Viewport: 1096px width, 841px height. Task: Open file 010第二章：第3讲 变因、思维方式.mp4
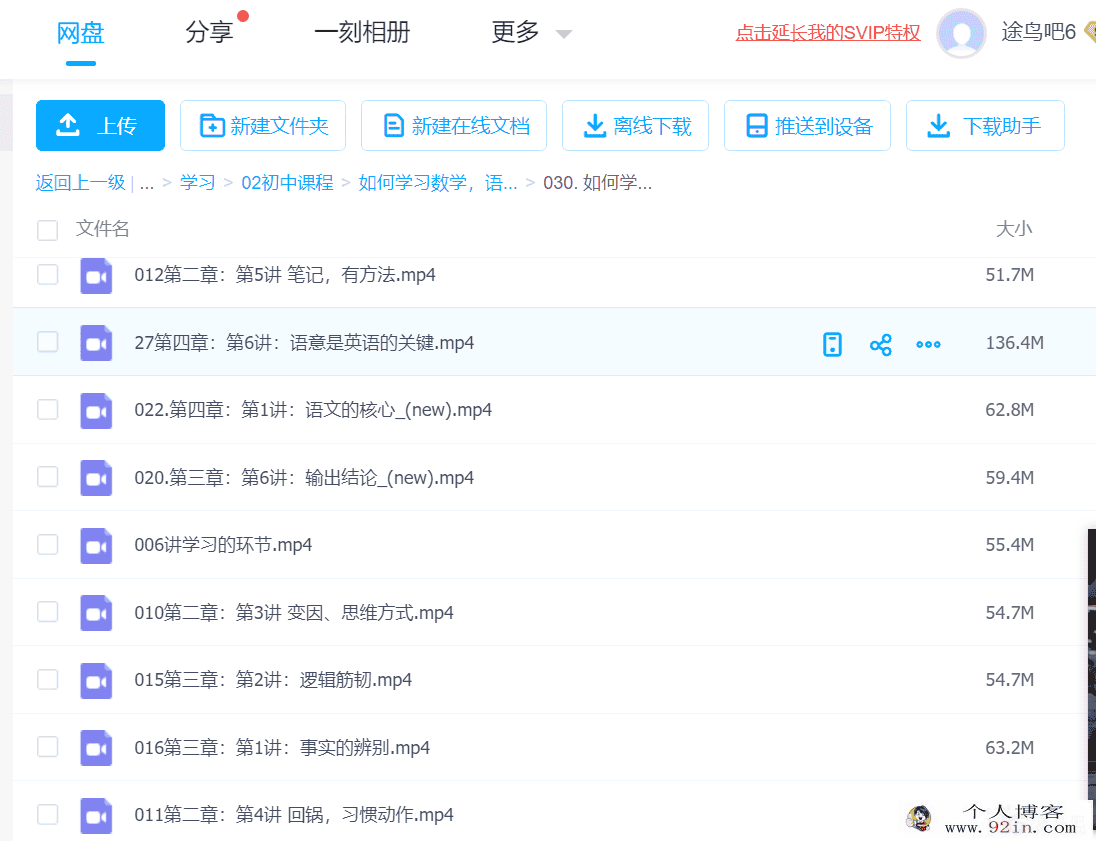(x=294, y=613)
